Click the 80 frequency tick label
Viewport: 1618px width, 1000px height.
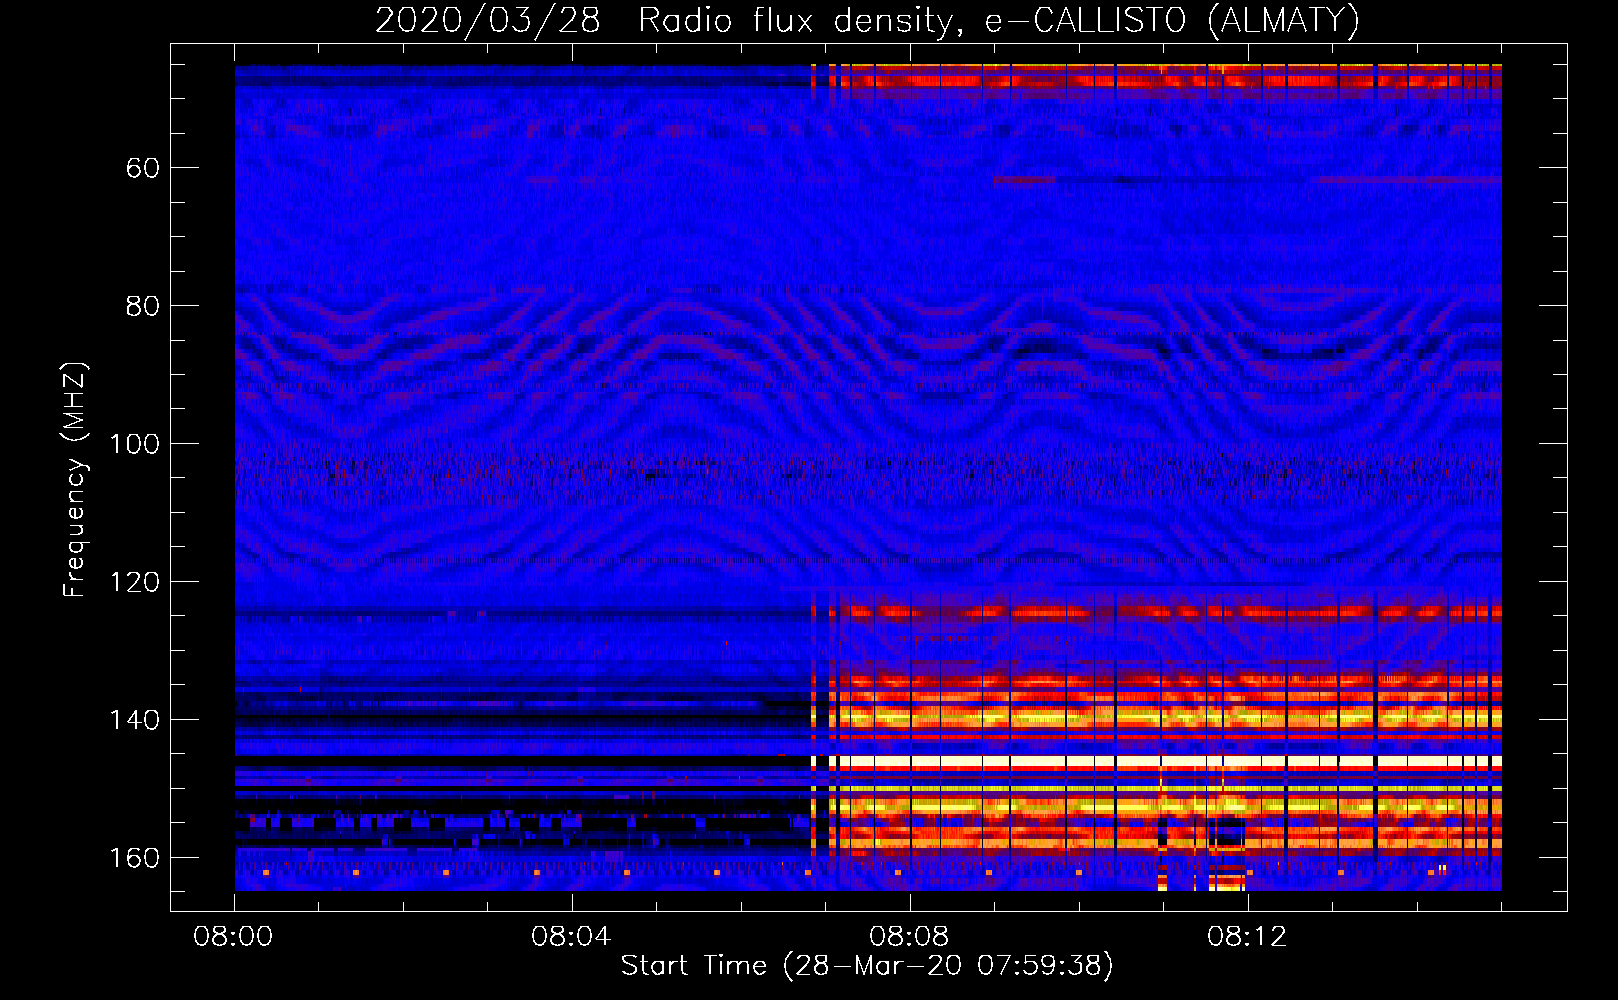tap(143, 306)
